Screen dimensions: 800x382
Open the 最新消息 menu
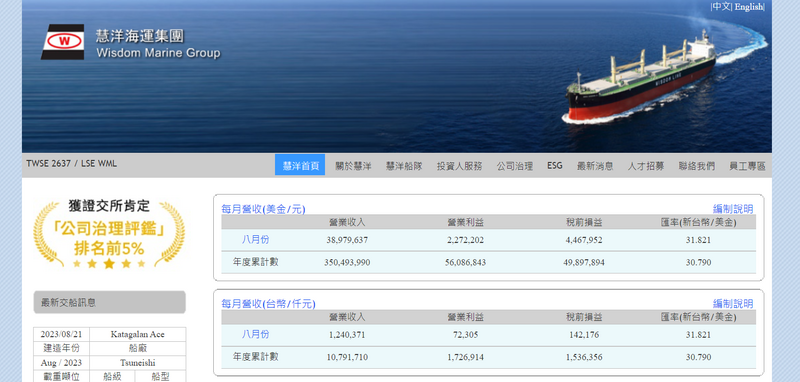point(595,166)
